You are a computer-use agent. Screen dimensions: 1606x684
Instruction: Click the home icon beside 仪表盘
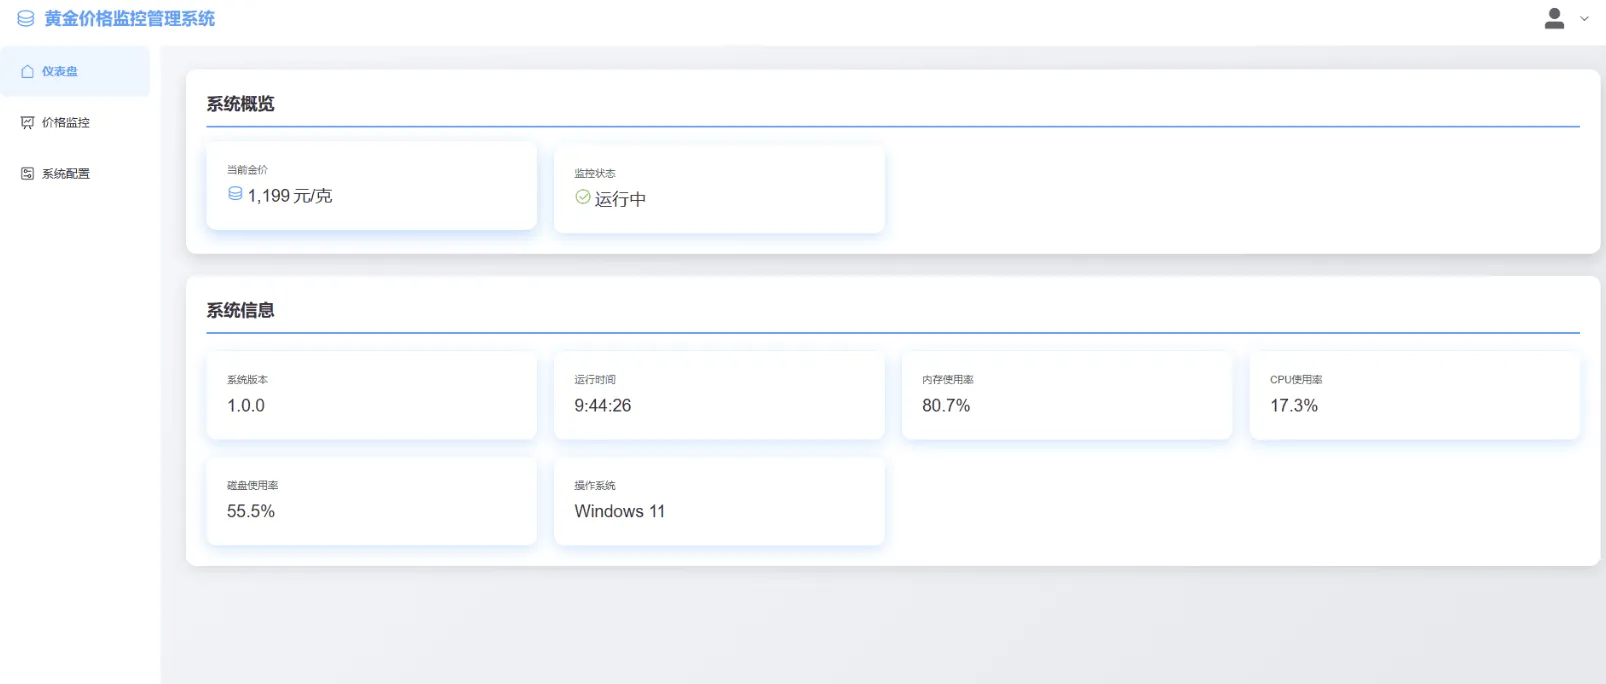(28, 72)
